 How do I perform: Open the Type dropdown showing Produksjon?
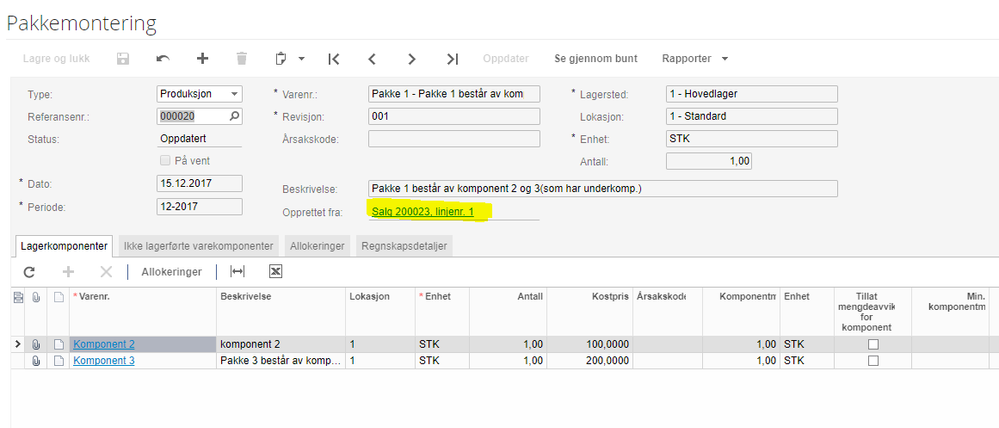[x=199, y=94]
